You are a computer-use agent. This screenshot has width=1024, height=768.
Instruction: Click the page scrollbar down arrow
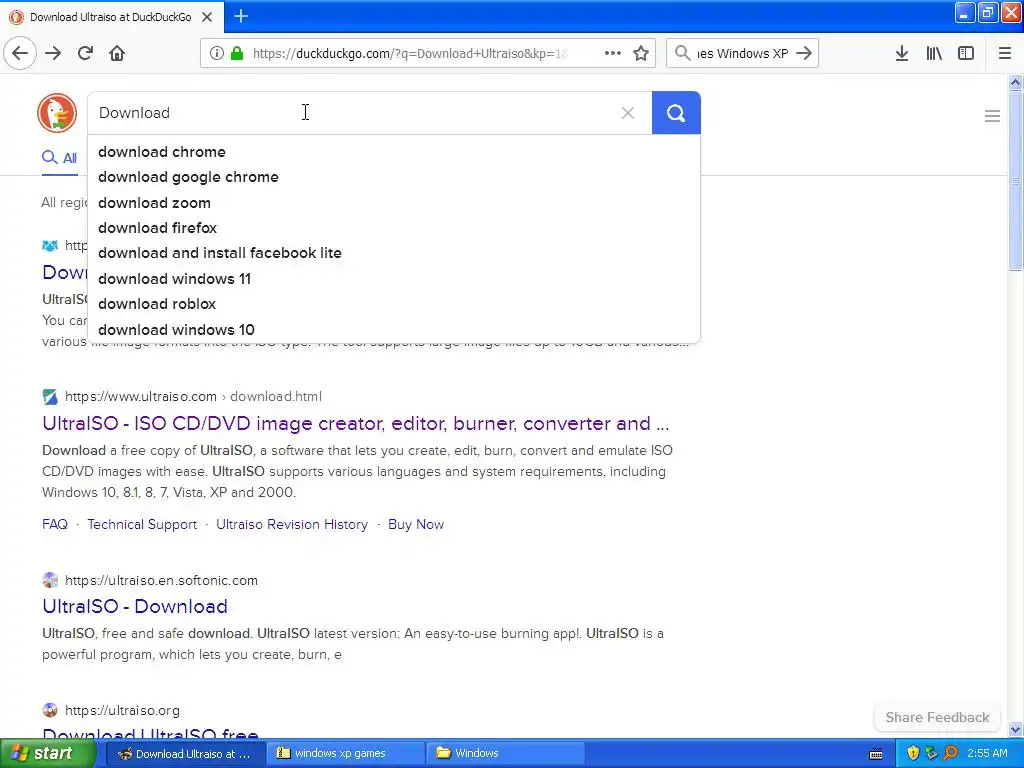point(1015,729)
